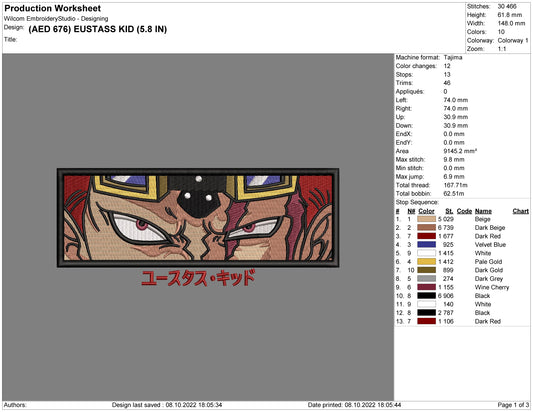Viewport: 533px width, 412px height.
Task: Click the Pale Gold color swatch
Action: pos(426,262)
